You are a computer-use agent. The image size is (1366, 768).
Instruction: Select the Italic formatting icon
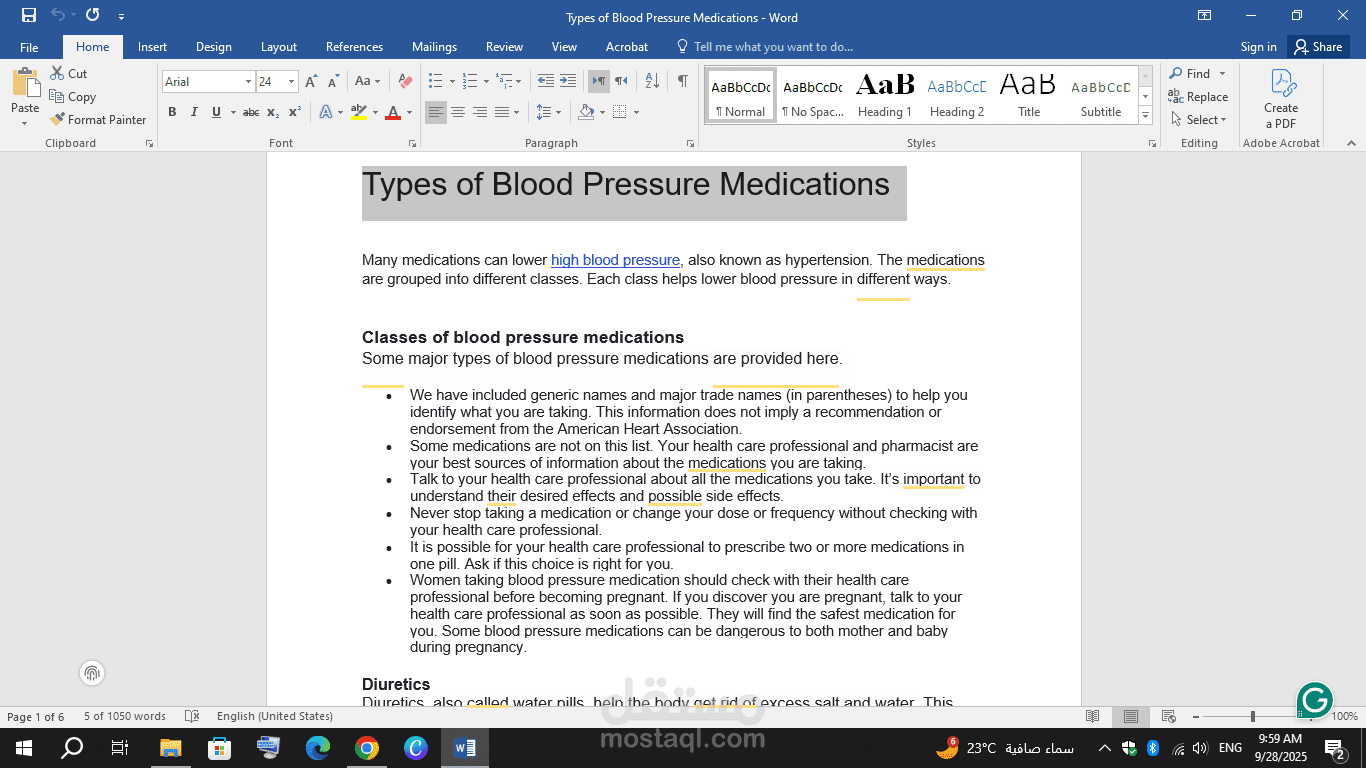[193, 112]
